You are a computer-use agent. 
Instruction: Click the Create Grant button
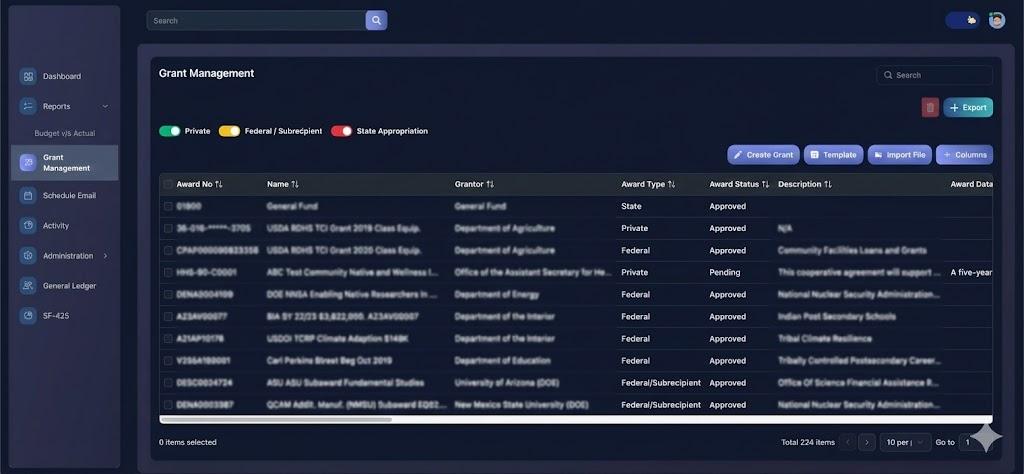763,155
